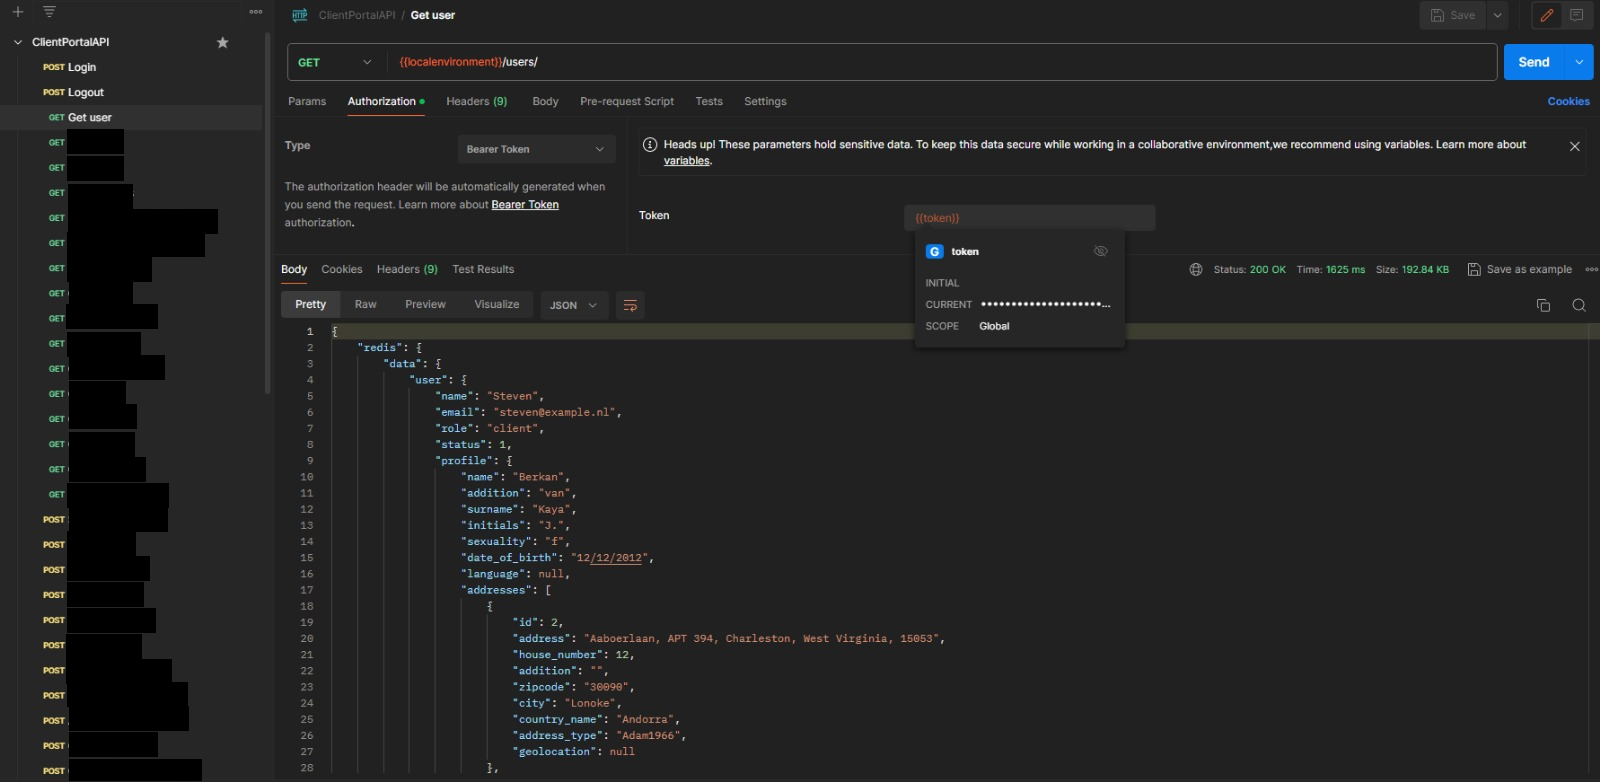Open the response Cookies tab

342,269
